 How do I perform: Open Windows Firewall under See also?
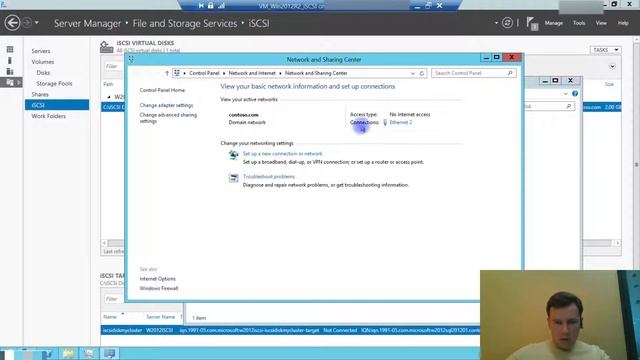[x=159, y=288]
